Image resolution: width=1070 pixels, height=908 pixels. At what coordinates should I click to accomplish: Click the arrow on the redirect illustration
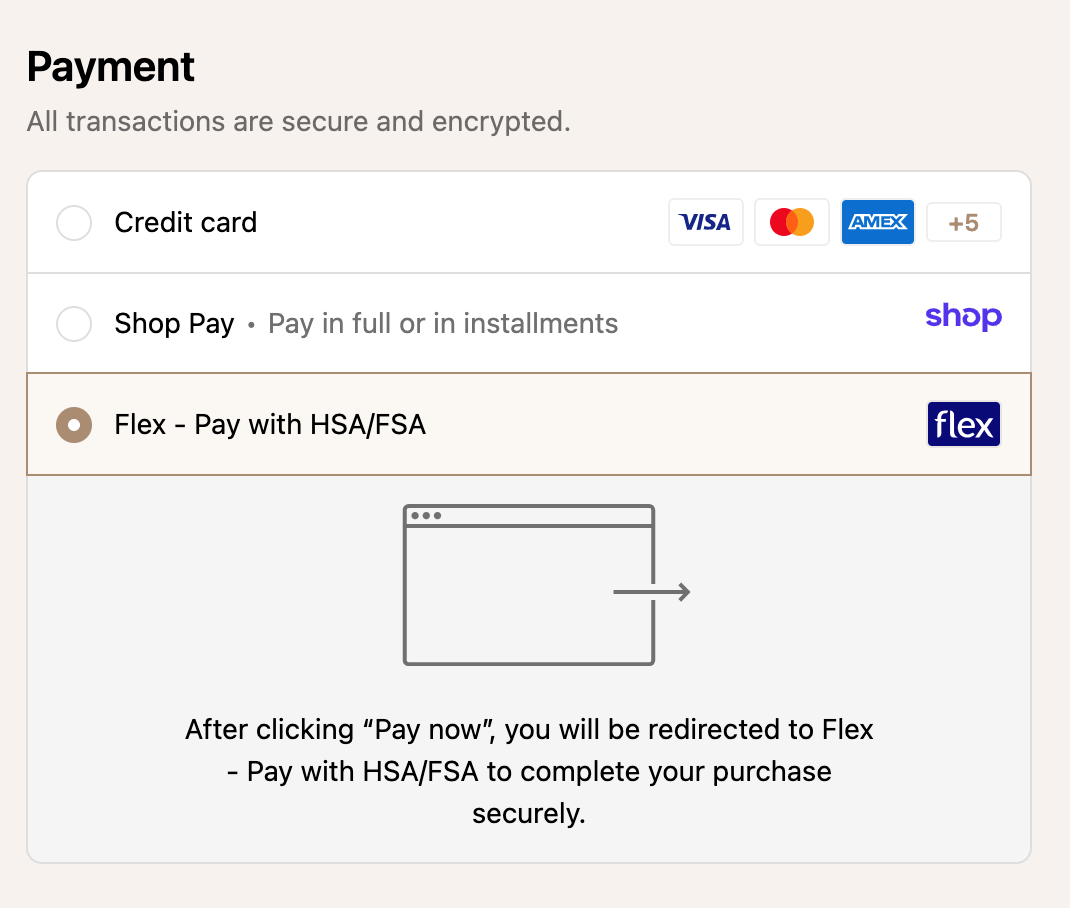(x=652, y=593)
